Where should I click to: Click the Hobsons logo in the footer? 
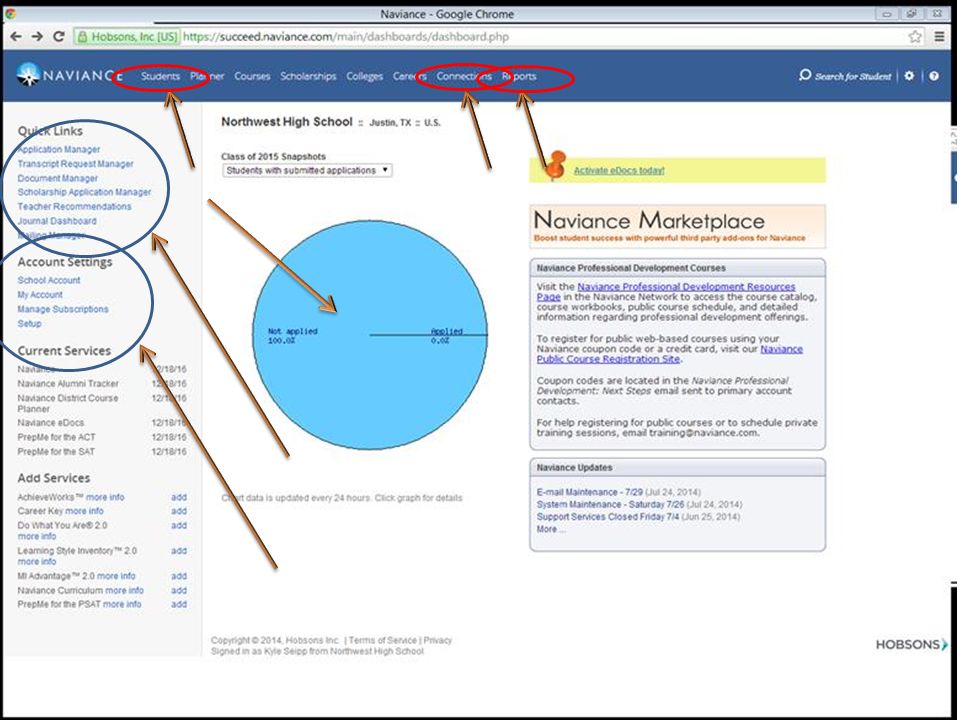(912, 645)
